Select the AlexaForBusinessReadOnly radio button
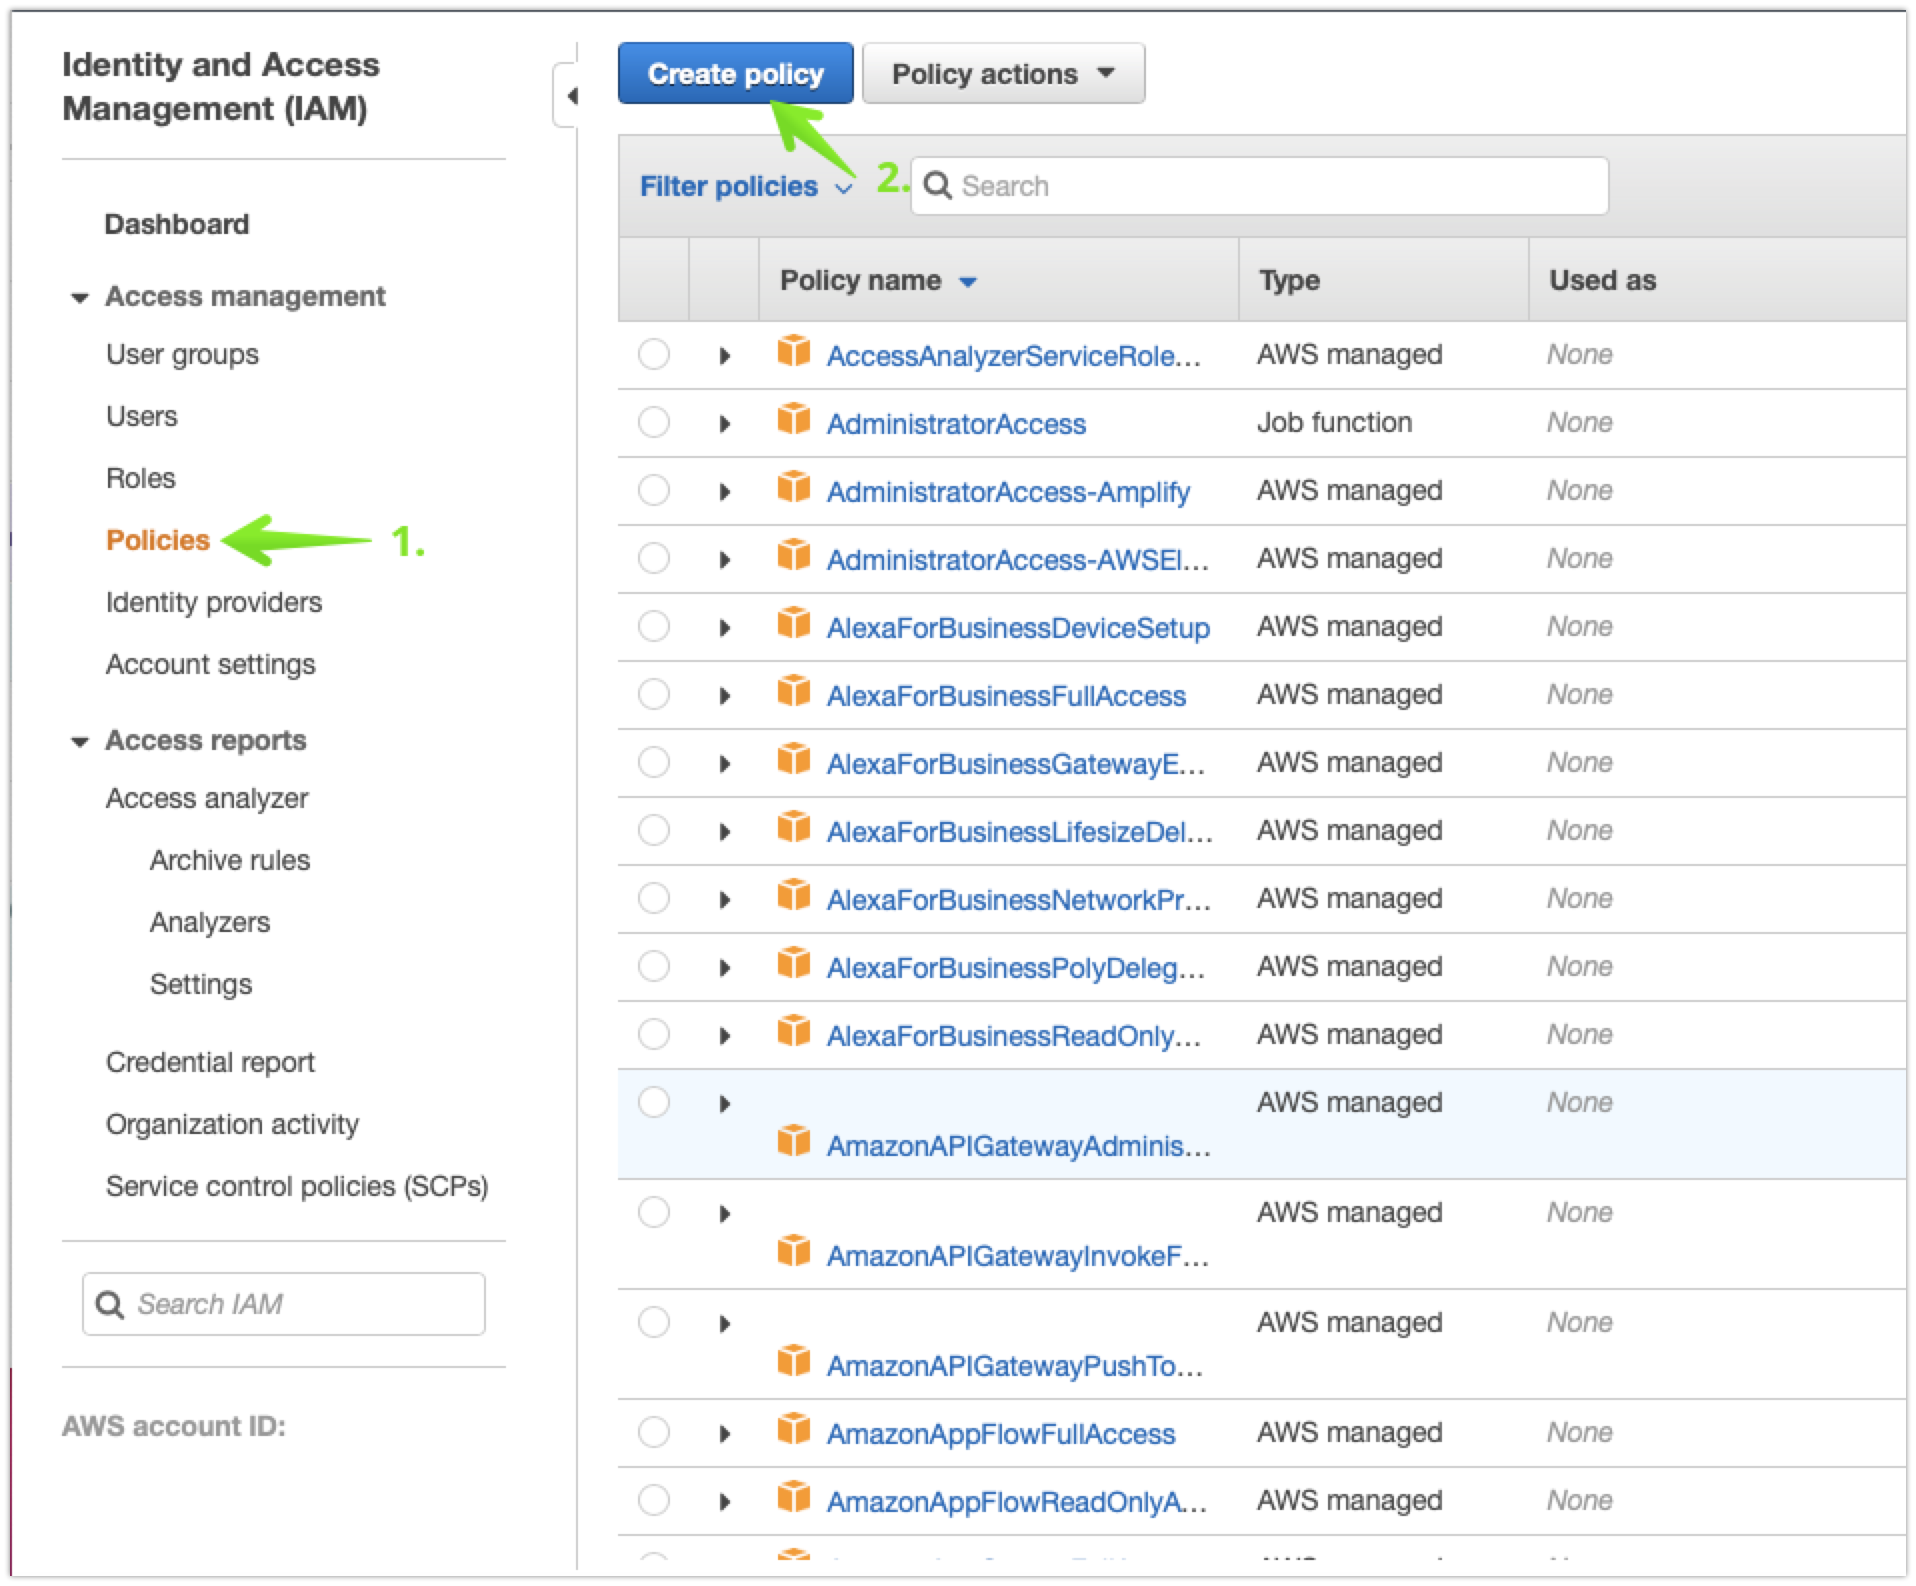 tap(654, 1034)
